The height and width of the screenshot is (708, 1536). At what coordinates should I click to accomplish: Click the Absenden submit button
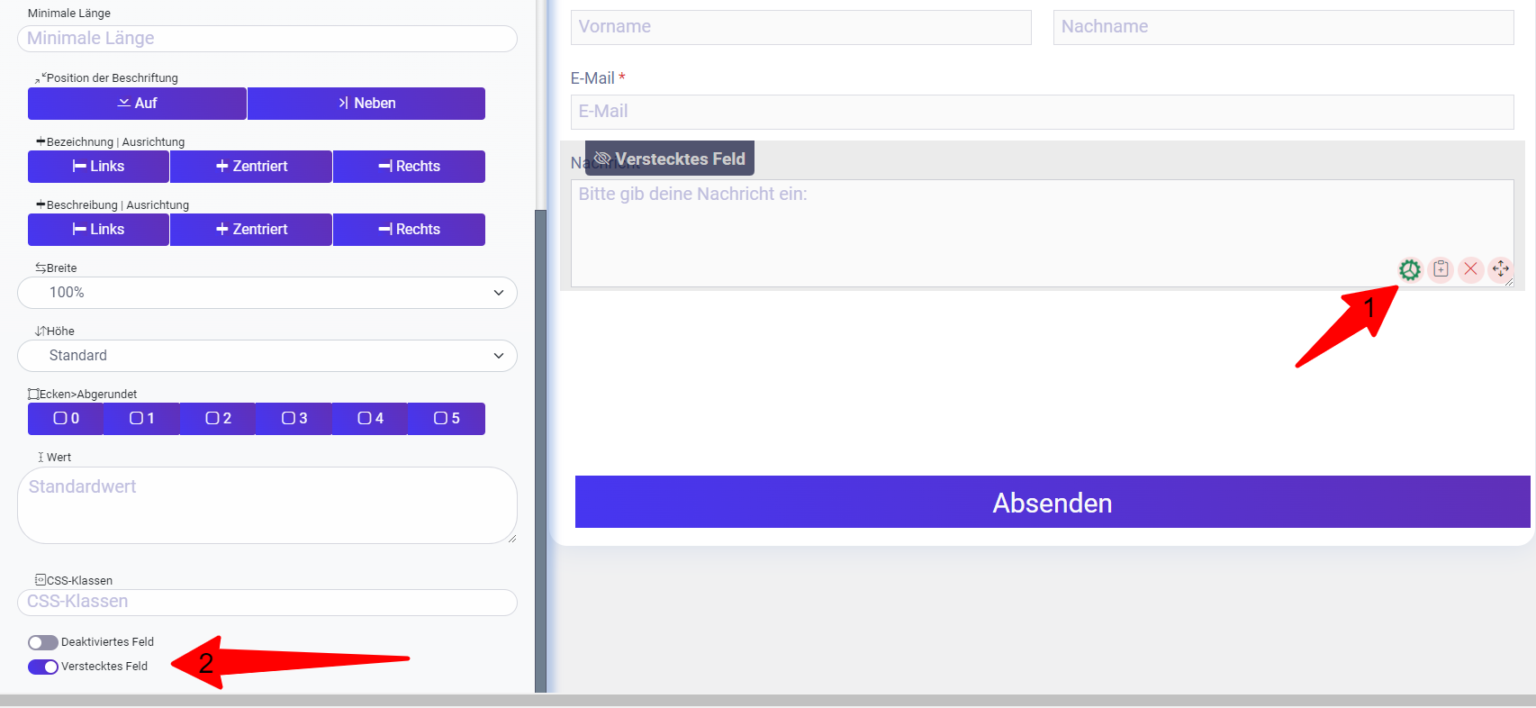tap(1052, 503)
